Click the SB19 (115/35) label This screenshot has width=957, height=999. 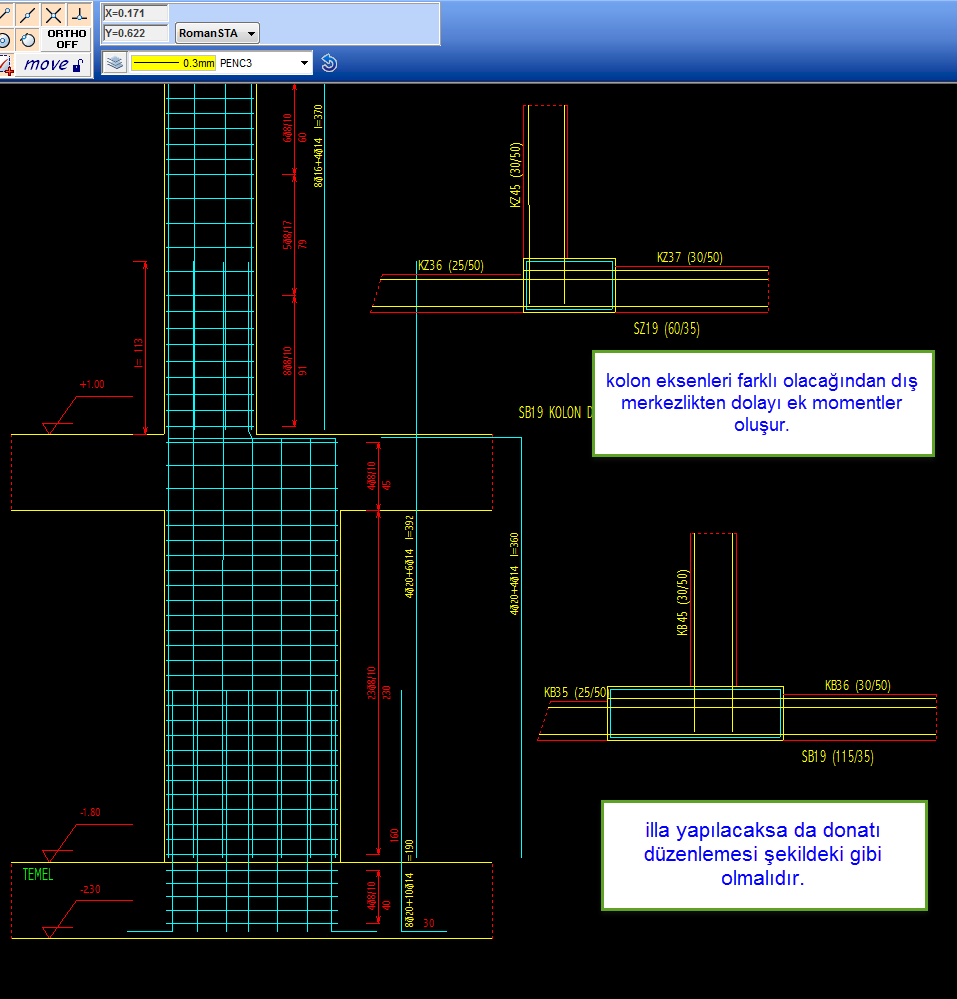coord(837,757)
